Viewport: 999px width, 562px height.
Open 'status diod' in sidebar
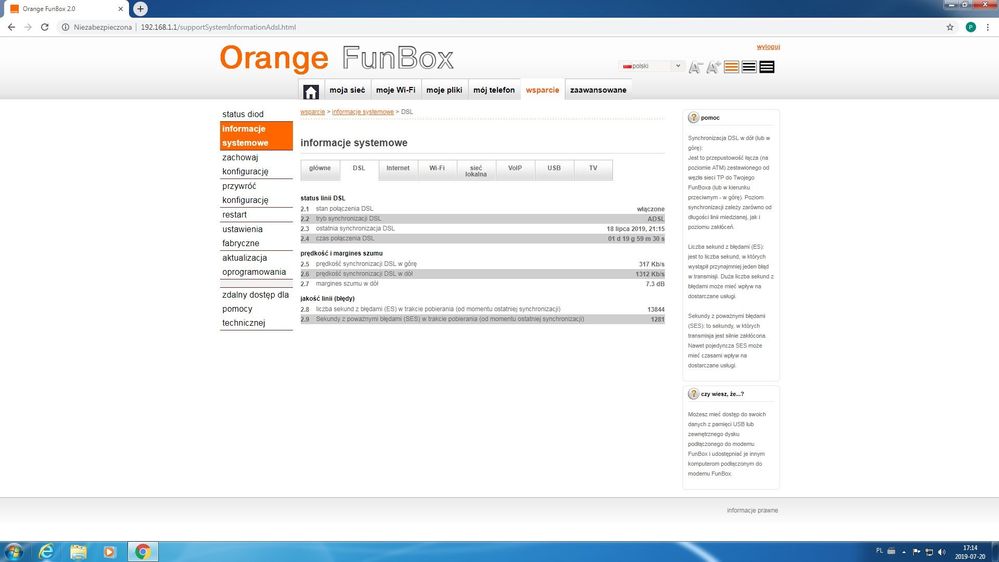pos(256,114)
